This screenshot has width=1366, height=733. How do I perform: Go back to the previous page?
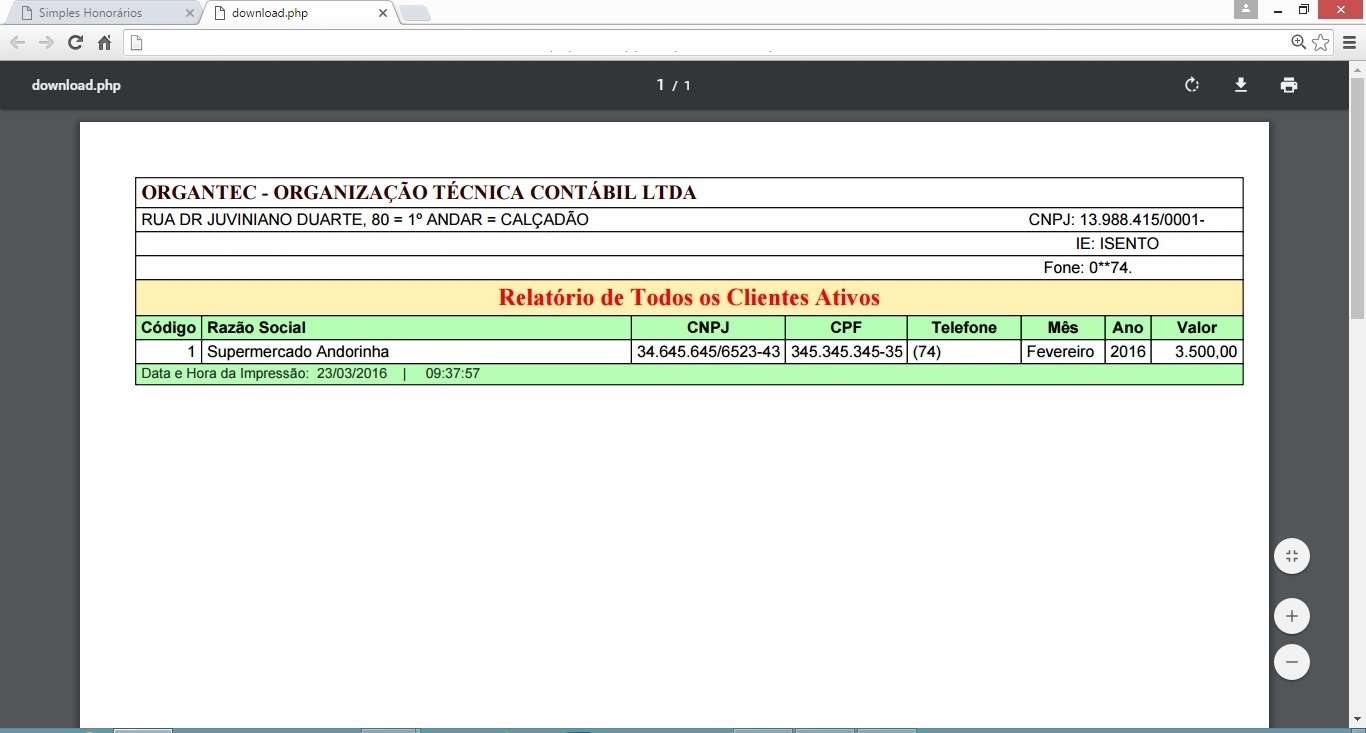(x=17, y=42)
